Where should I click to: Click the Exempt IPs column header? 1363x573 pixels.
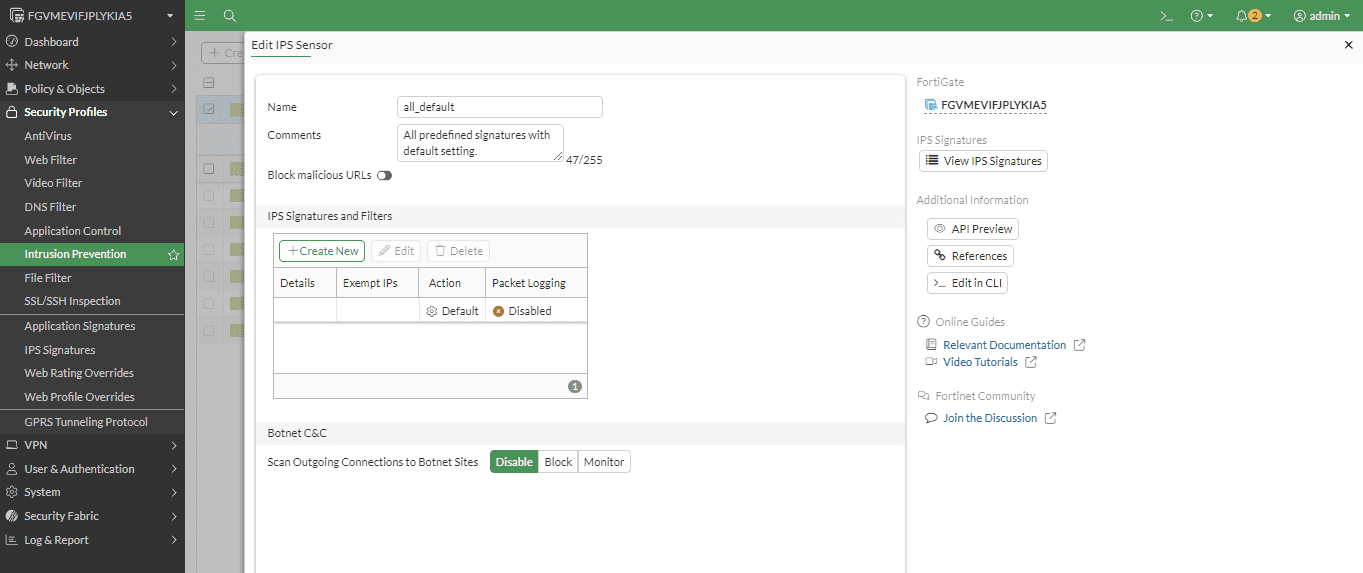click(x=378, y=283)
